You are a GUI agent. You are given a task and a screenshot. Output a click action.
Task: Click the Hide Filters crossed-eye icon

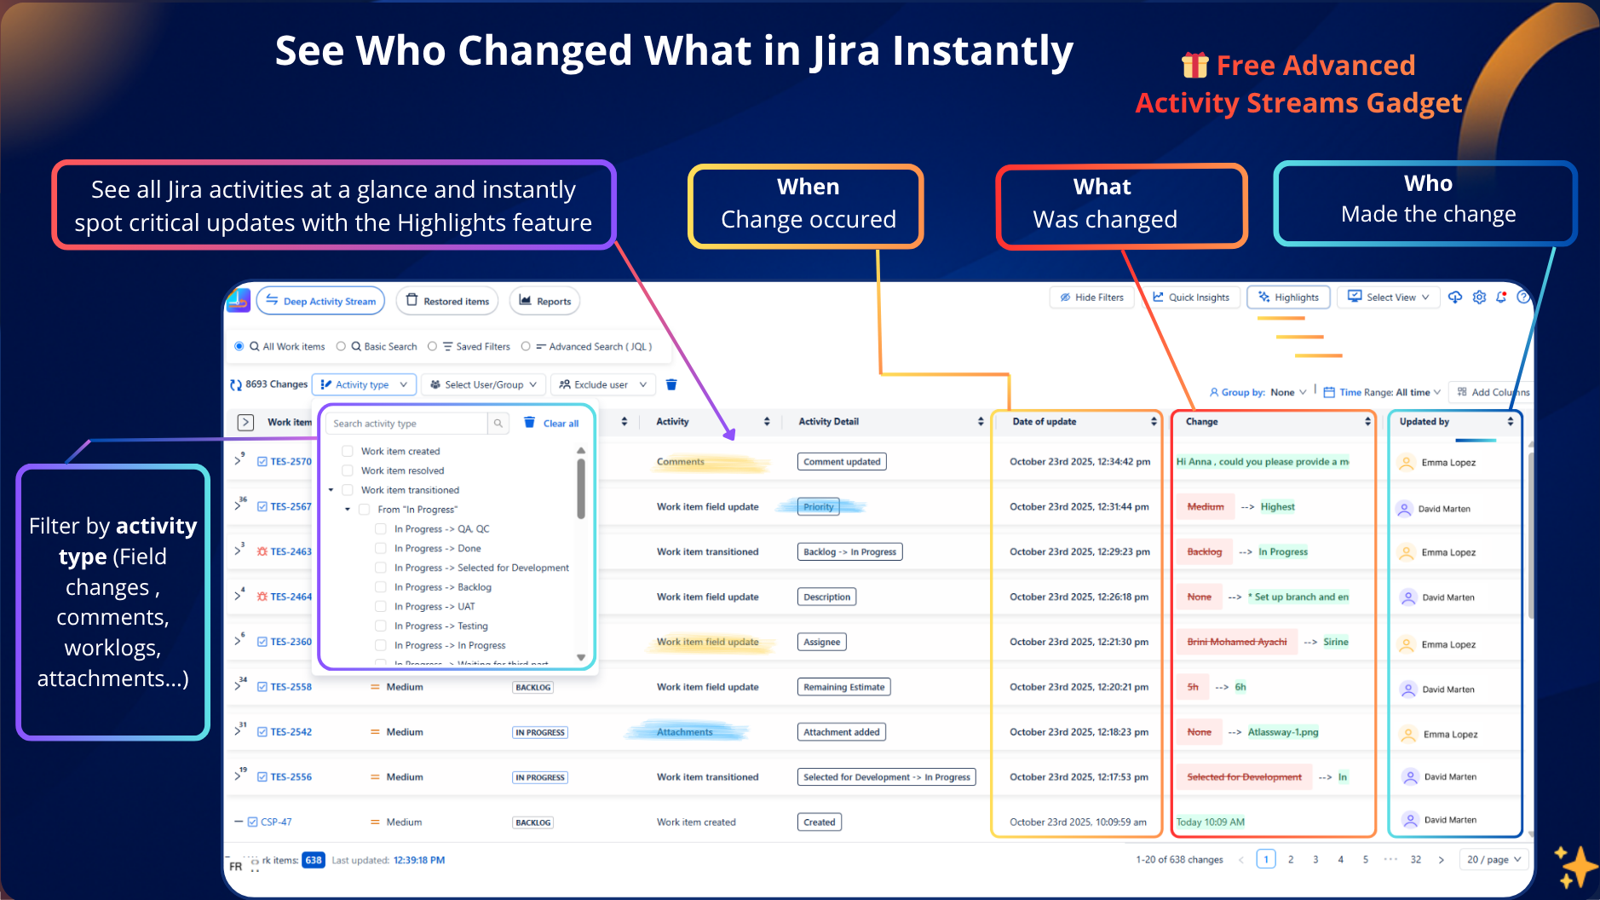tap(1065, 296)
